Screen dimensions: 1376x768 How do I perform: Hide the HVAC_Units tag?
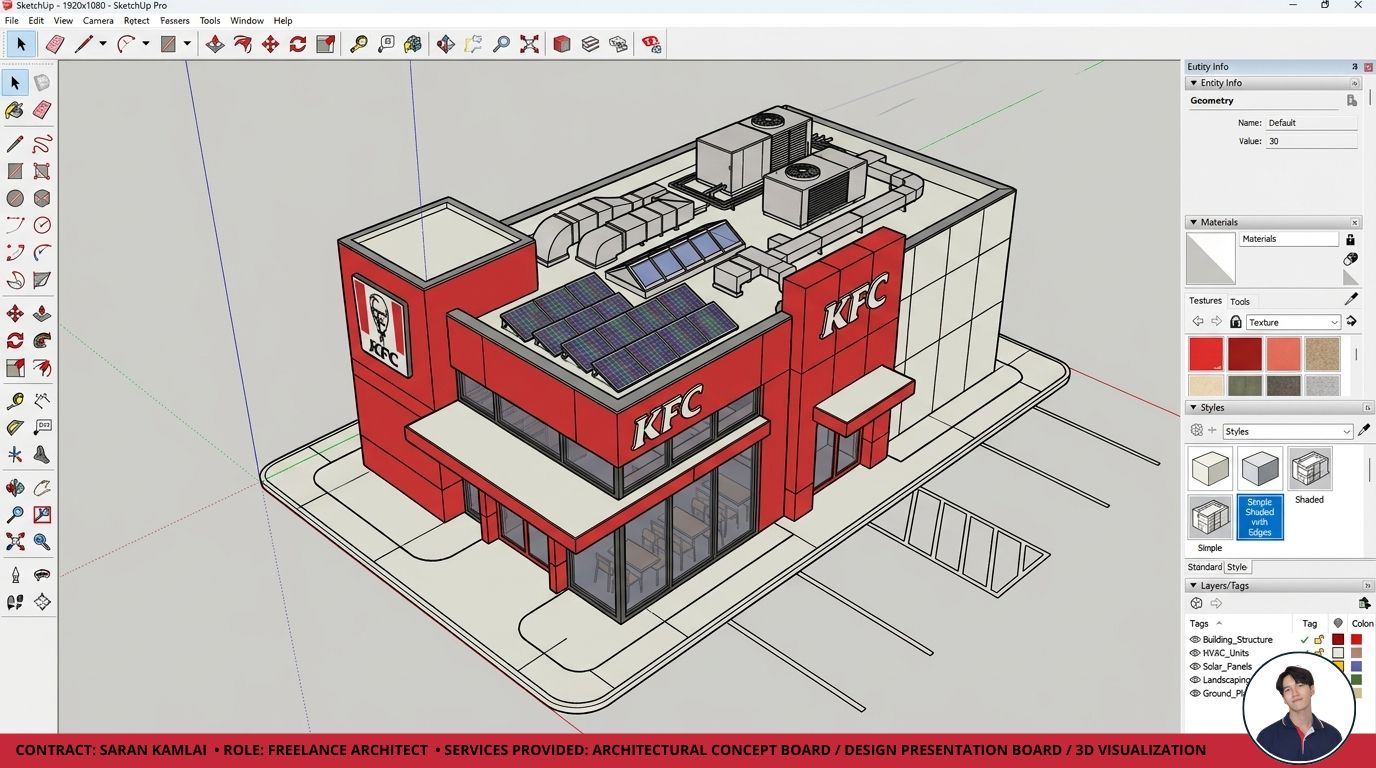(x=1195, y=653)
